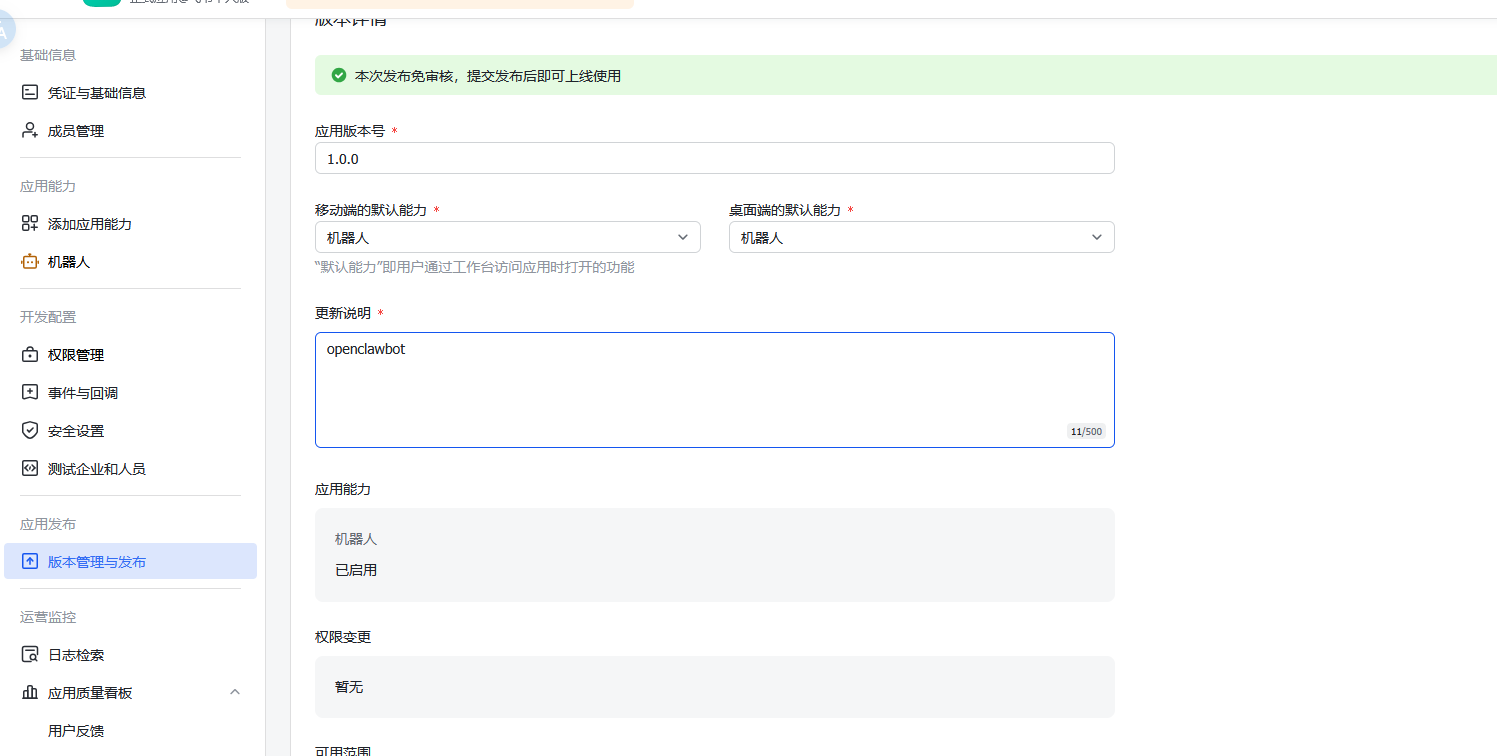
Task: Click the 版本管理与发布 upload icon
Action: pyautogui.click(x=30, y=562)
